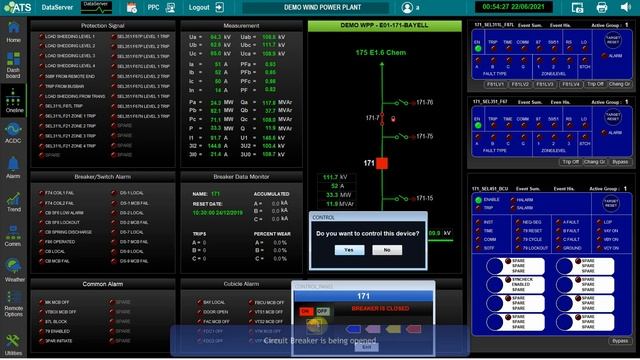Select the Oneline sidebar icon
640x360 pixels.
(13, 100)
